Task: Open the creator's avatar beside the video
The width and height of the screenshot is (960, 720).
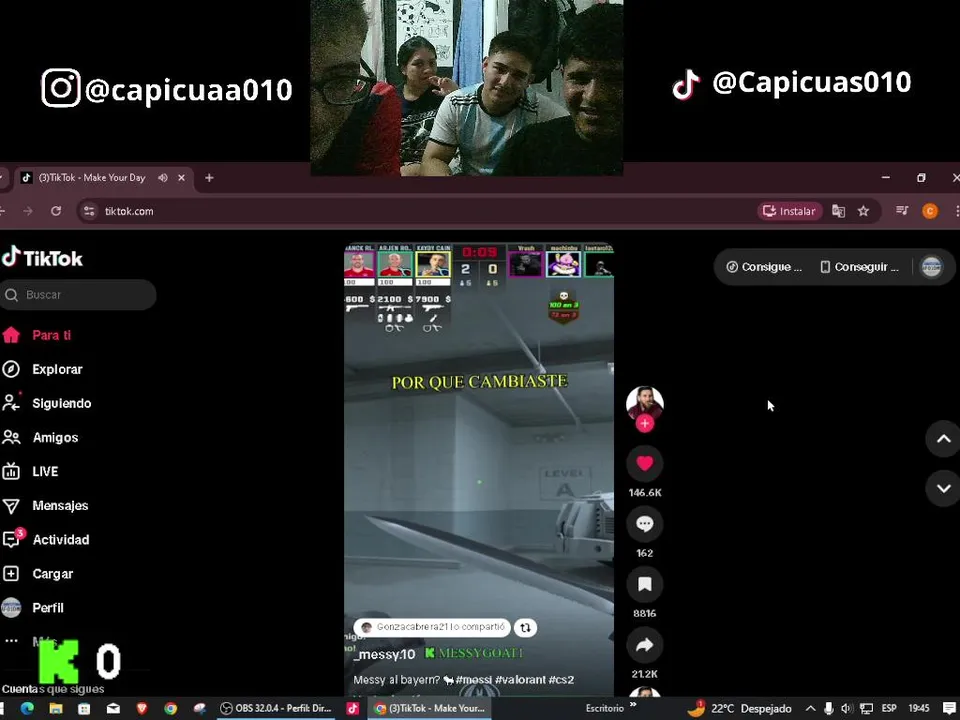Action: [x=644, y=402]
